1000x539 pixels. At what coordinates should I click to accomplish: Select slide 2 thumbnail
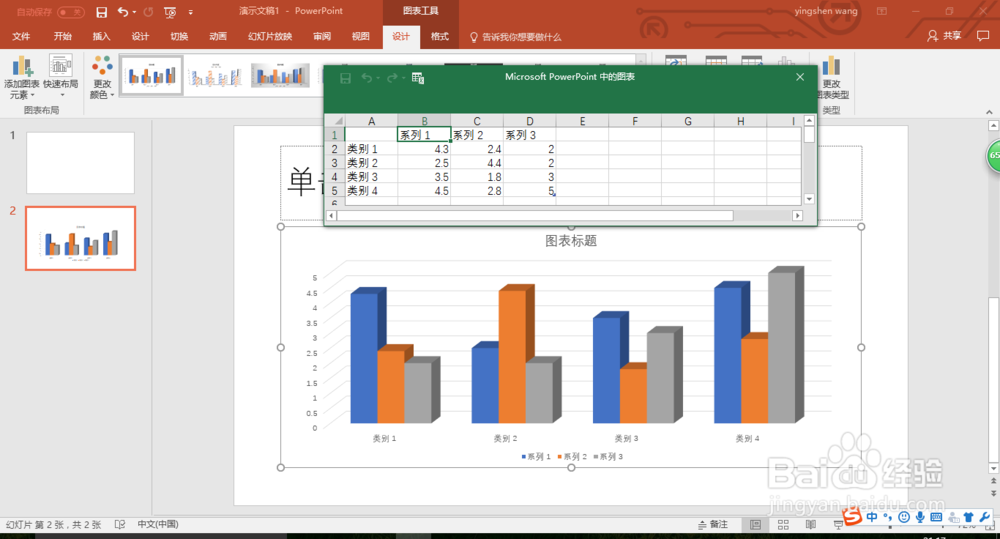(x=80, y=239)
